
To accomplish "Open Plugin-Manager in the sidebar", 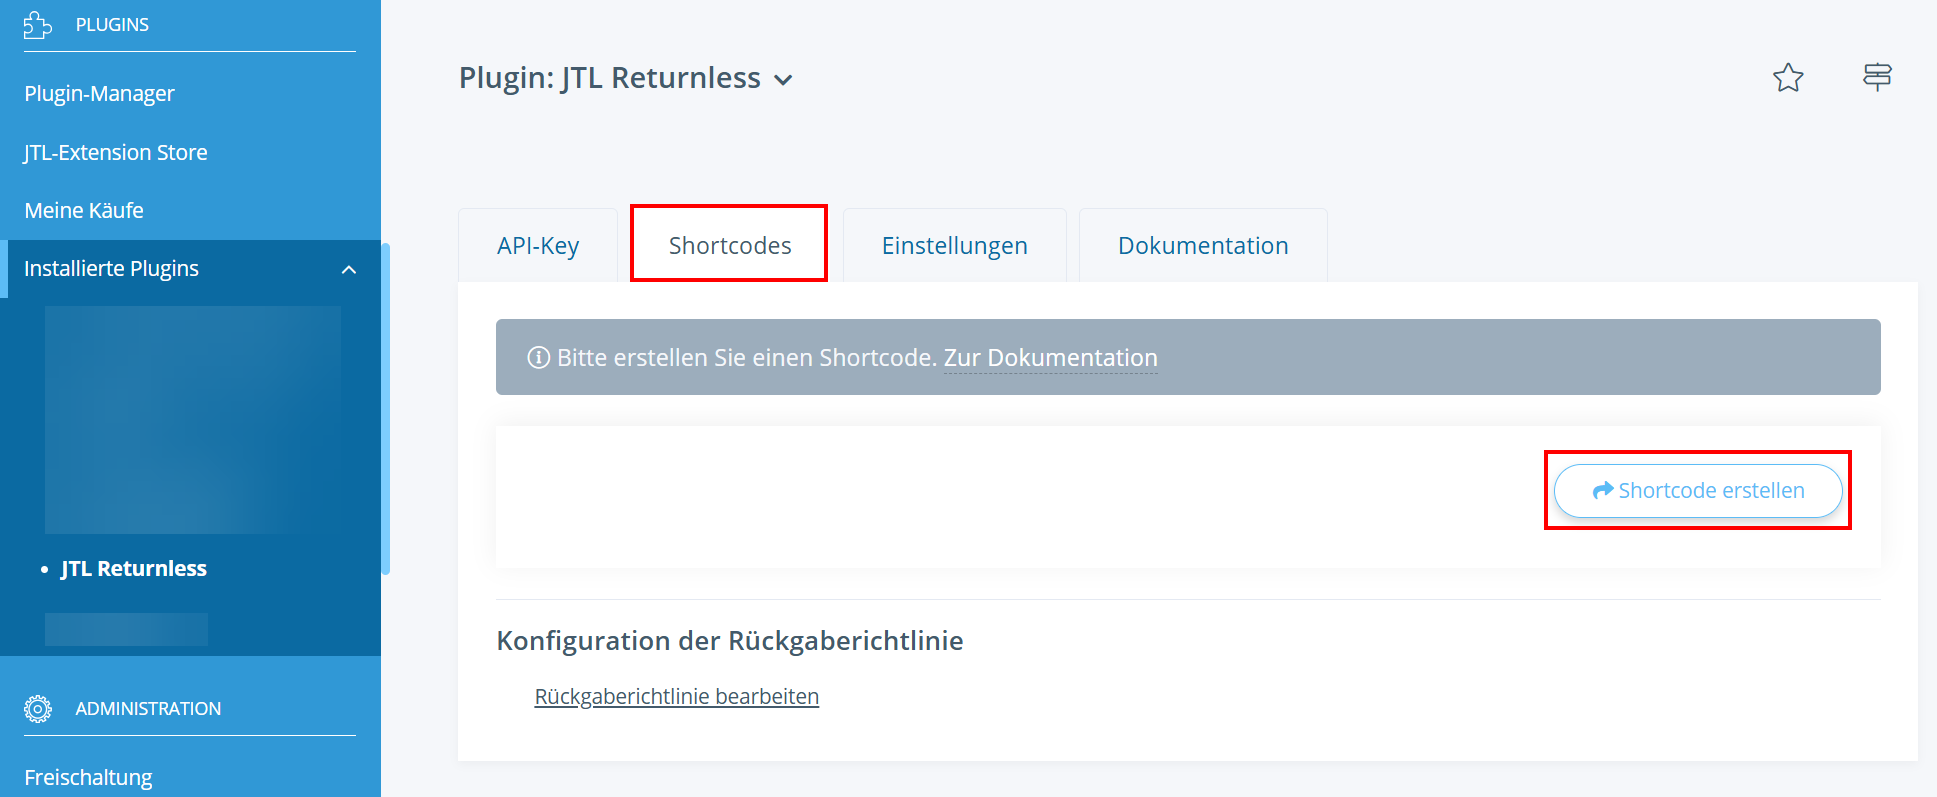I will (x=100, y=94).
